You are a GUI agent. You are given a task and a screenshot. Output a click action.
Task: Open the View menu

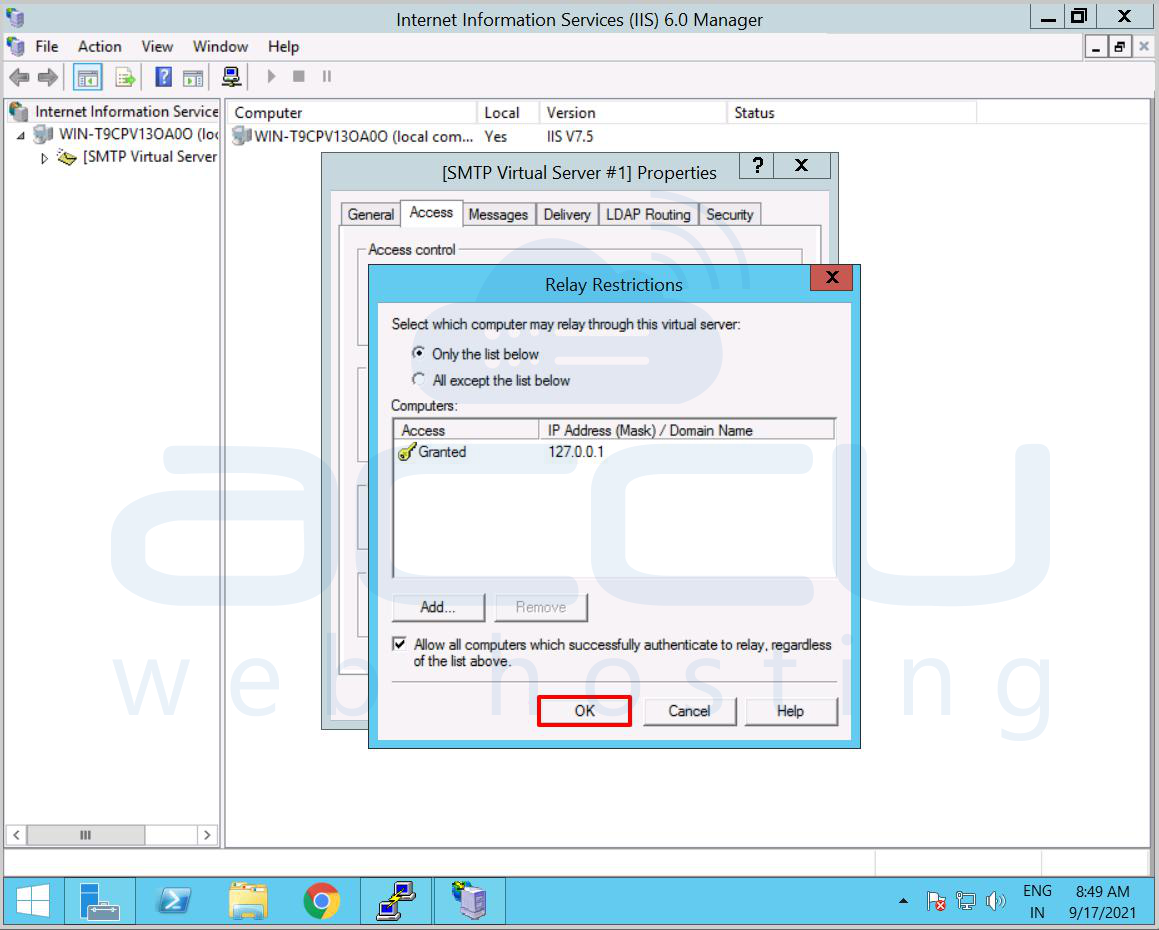[x=157, y=47]
